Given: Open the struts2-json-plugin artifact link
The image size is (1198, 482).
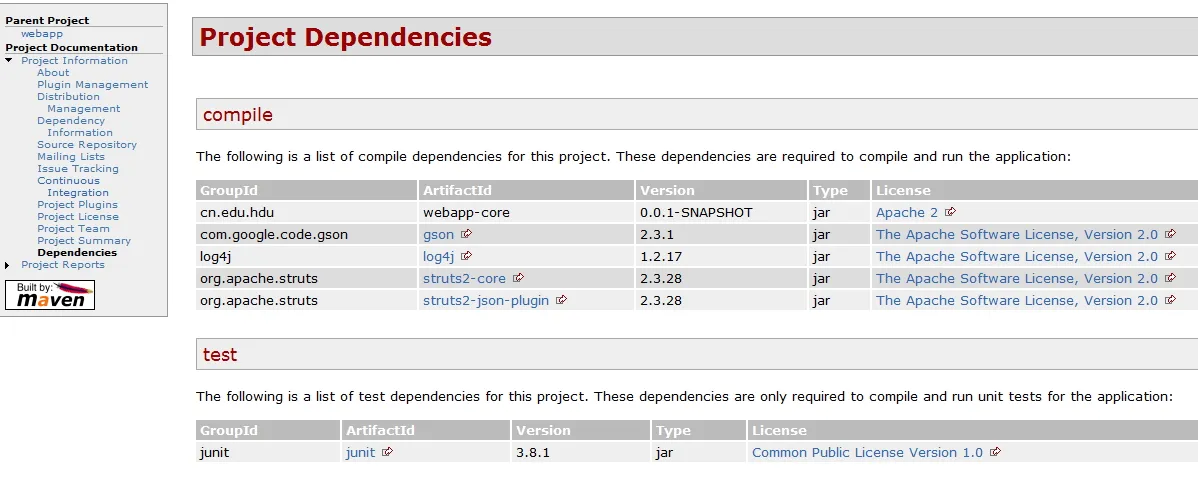Looking at the screenshot, I should pos(485,300).
